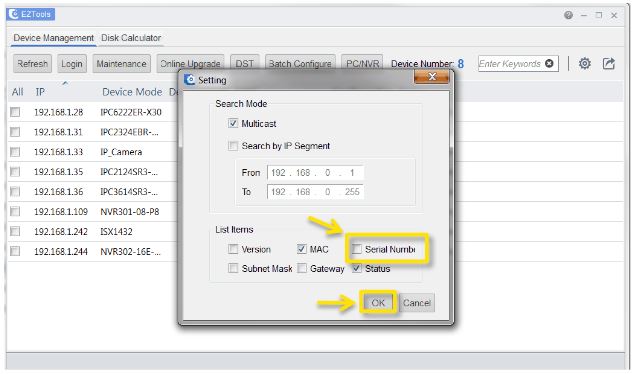The image size is (634, 374).
Task: Close the Setting dialog with X
Action: (x=431, y=76)
